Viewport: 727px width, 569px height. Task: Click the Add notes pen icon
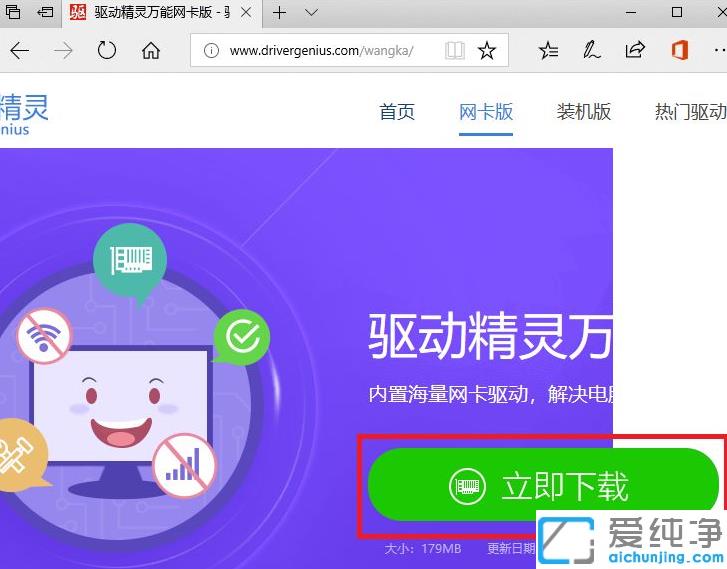[x=592, y=50]
